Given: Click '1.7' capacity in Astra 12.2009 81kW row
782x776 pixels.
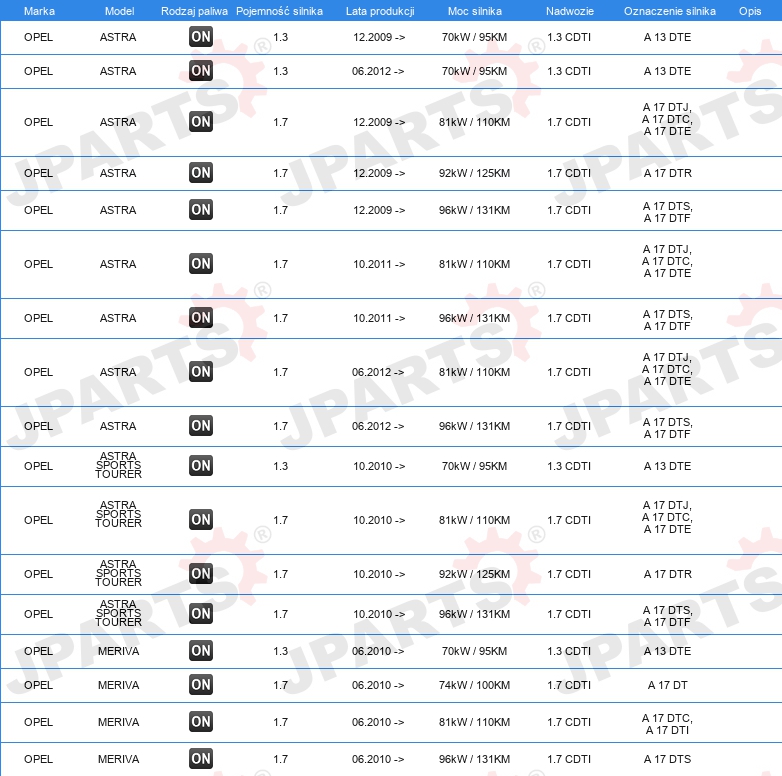Looking at the screenshot, I should click(281, 122).
